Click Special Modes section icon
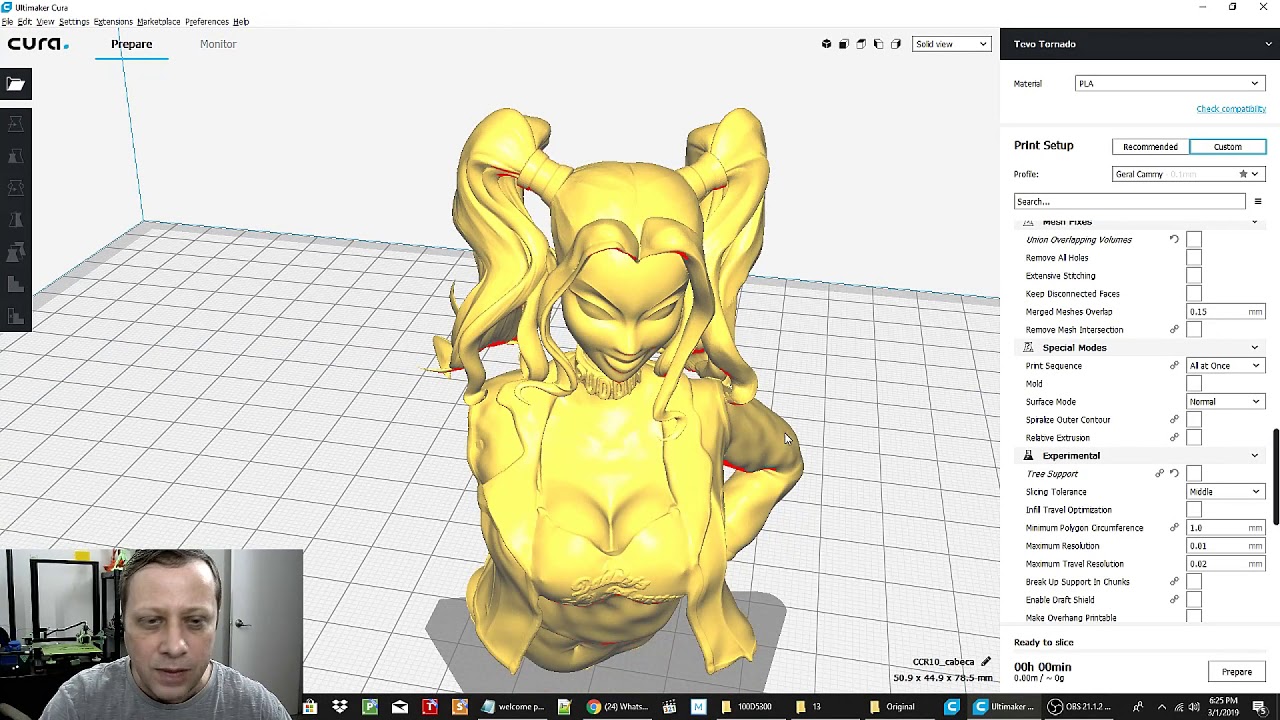Screen dimensions: 1280x720 tap(1028, 347)
